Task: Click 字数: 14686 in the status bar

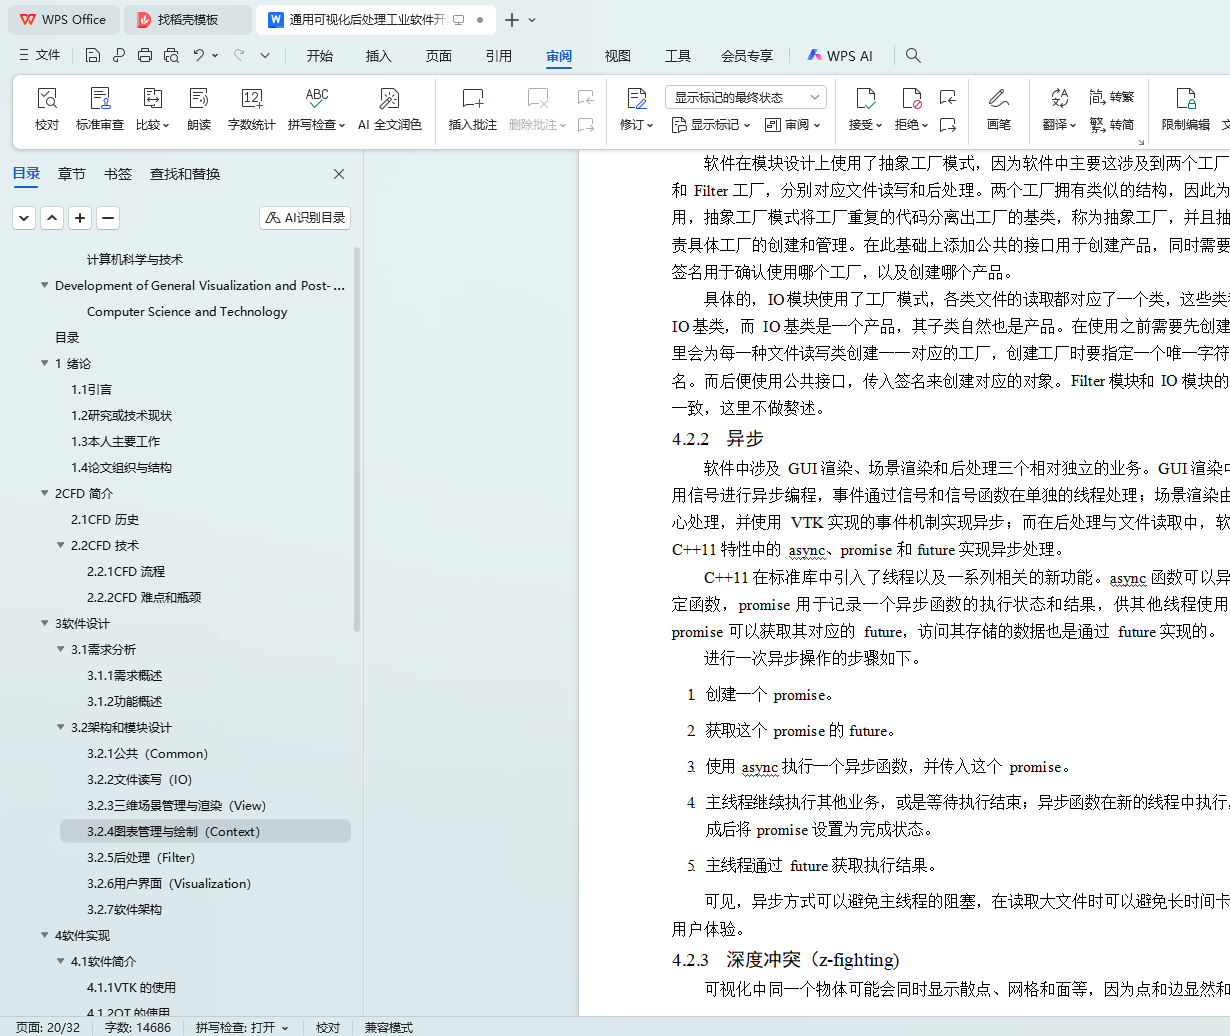Action: (x=138, y=1027)
